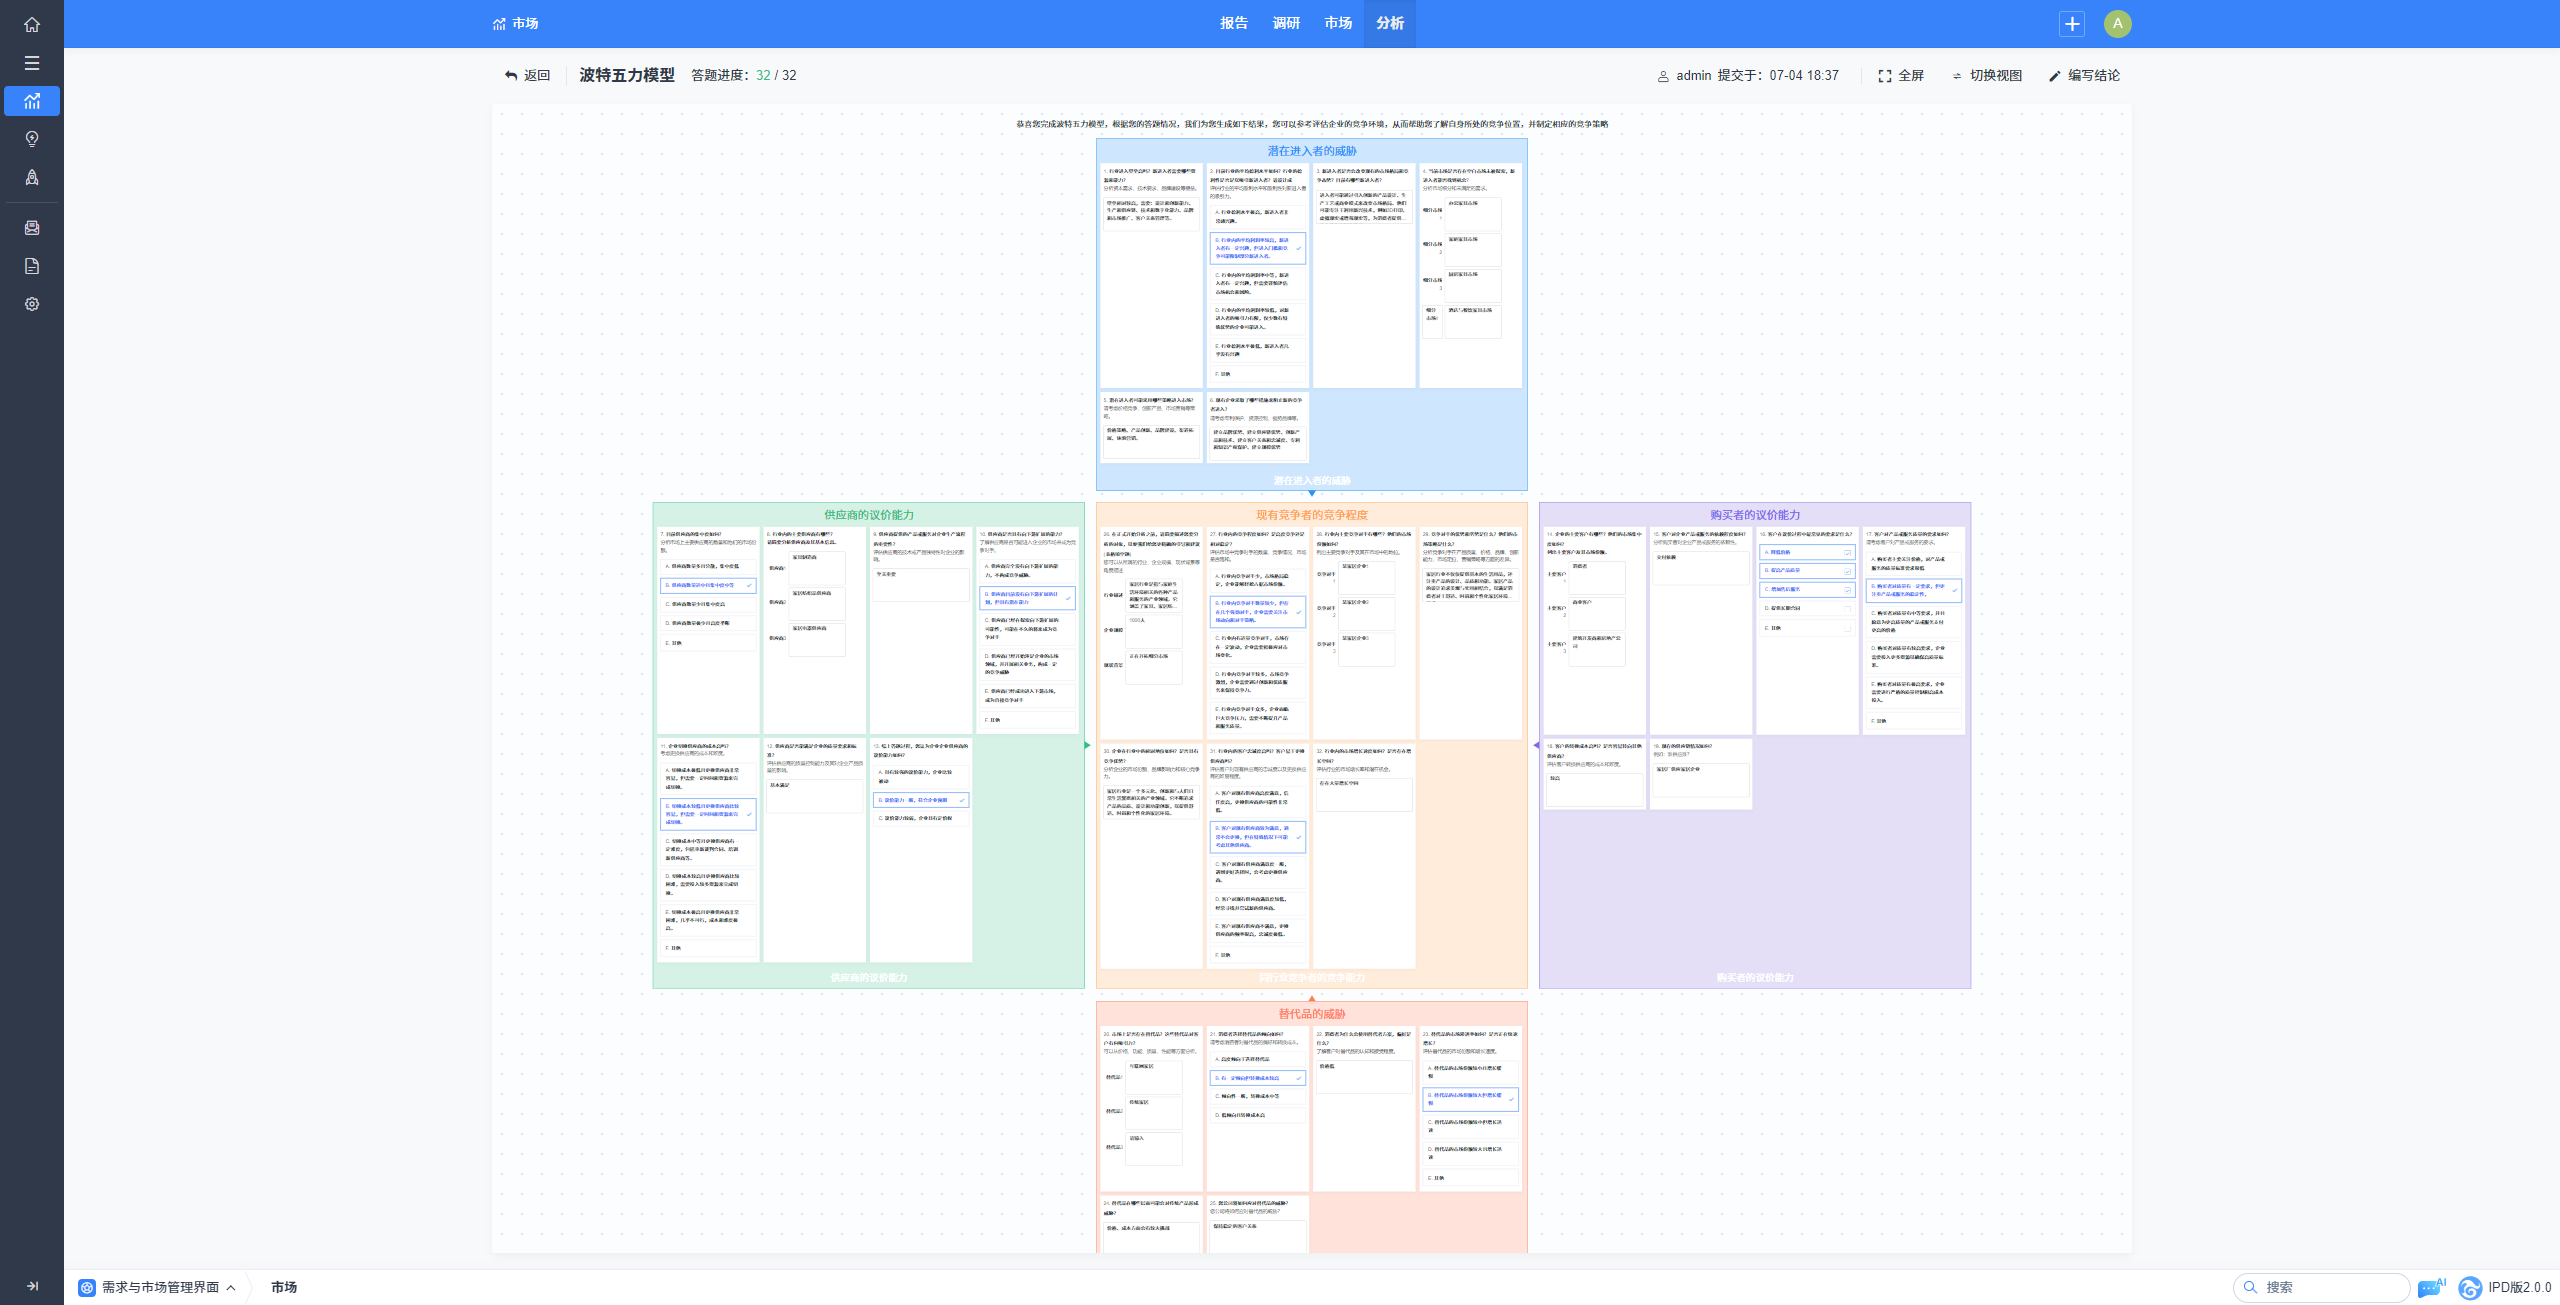Click the document icon in sidebar
Image resolution: width=2560 pixels, height=1305 pixels.
32,266
